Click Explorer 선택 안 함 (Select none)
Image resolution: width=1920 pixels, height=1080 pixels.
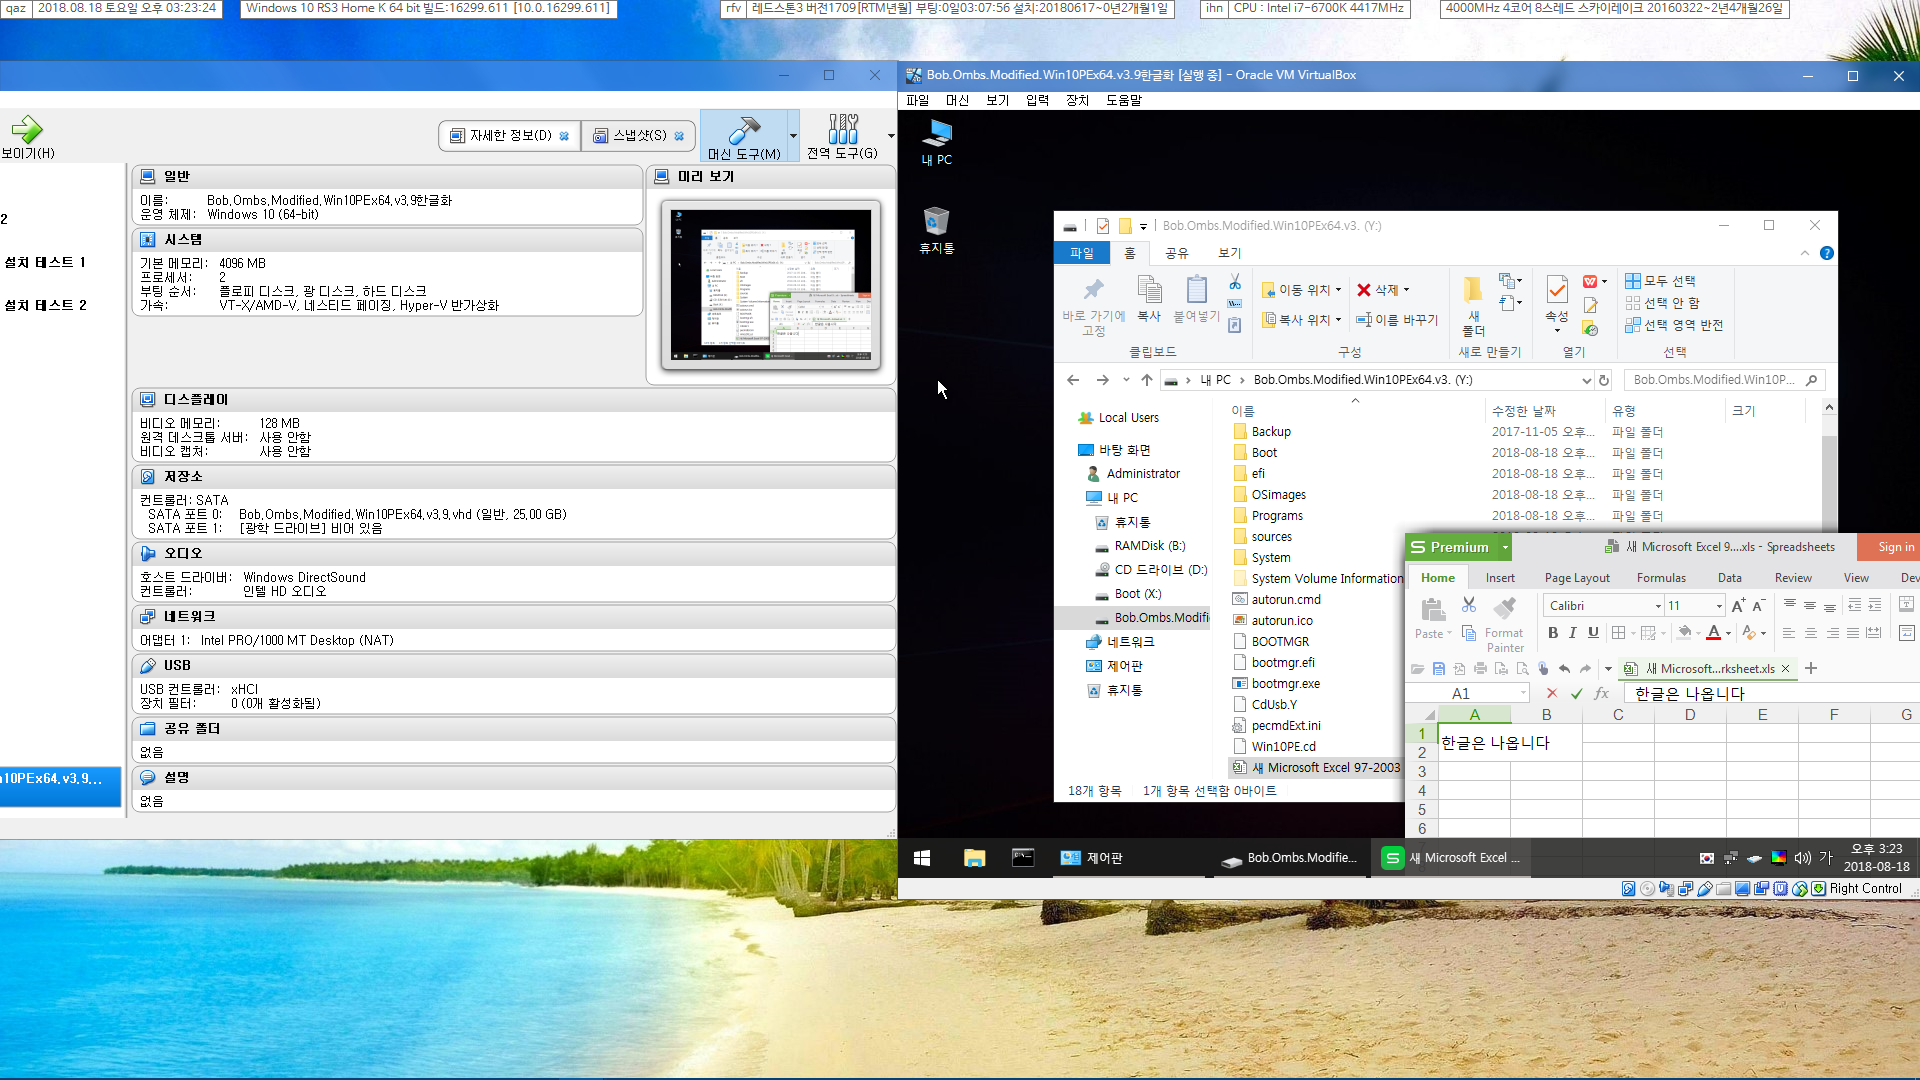[x=1662, y=303]
